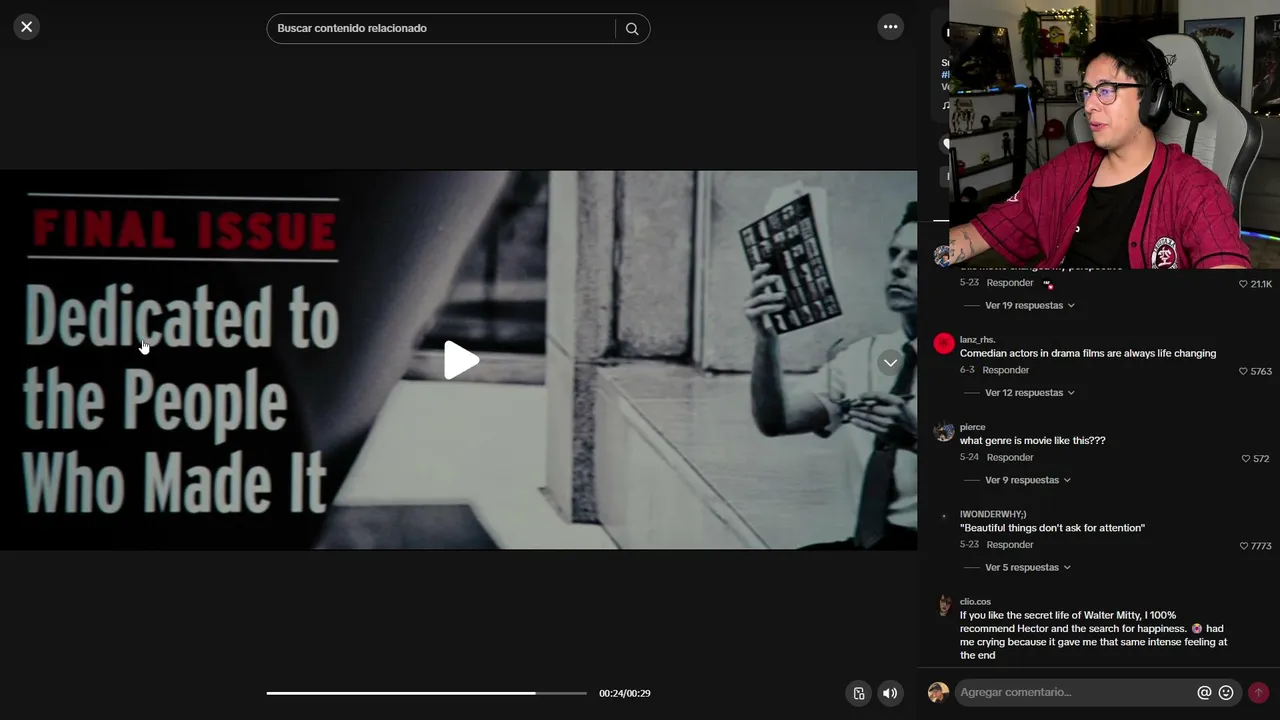Image resolution: width=1280 pixels, height=720 pixels.
Task: Click 'Responder' under lanz_rhs.'s comment
Action: [x=1006, y=370]
